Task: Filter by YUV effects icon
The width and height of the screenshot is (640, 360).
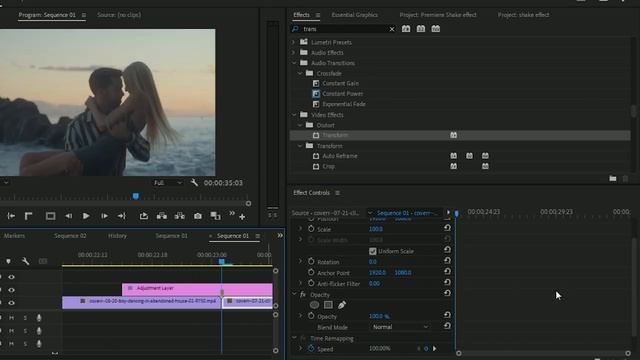Action: click(436, 29)
